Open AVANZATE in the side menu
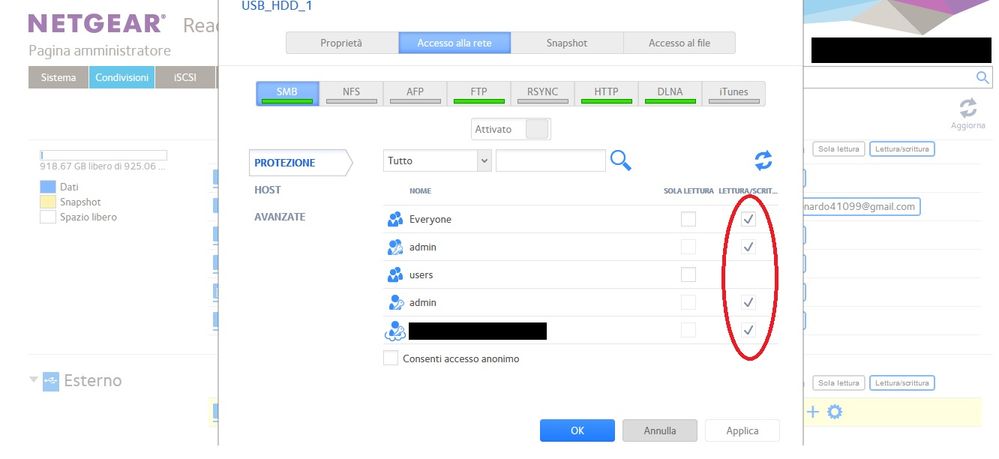Screen dimensions: 999x459 click(280, 217)
